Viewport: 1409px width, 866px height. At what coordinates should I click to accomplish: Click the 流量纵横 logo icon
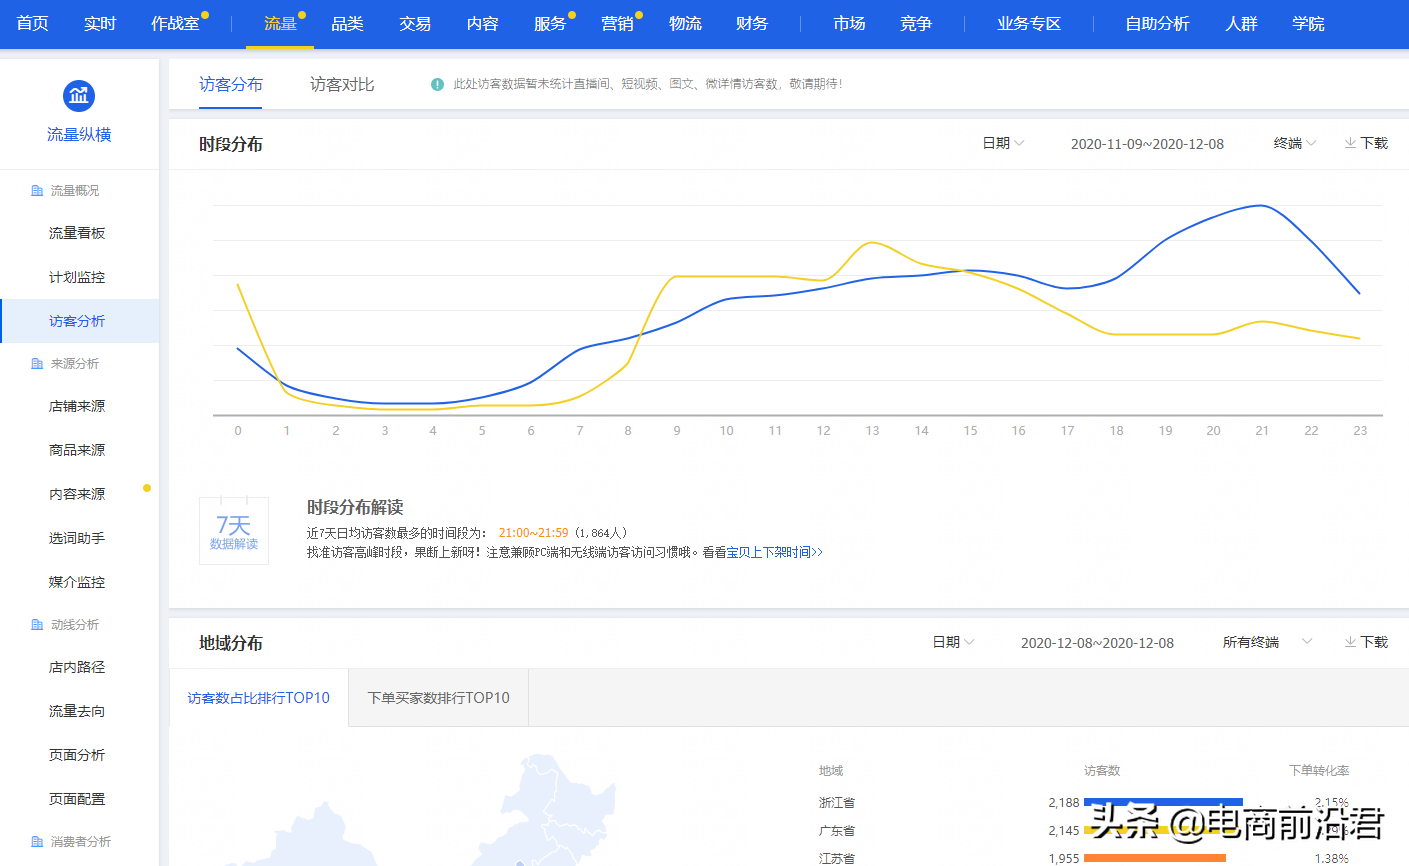coord(79,96)
